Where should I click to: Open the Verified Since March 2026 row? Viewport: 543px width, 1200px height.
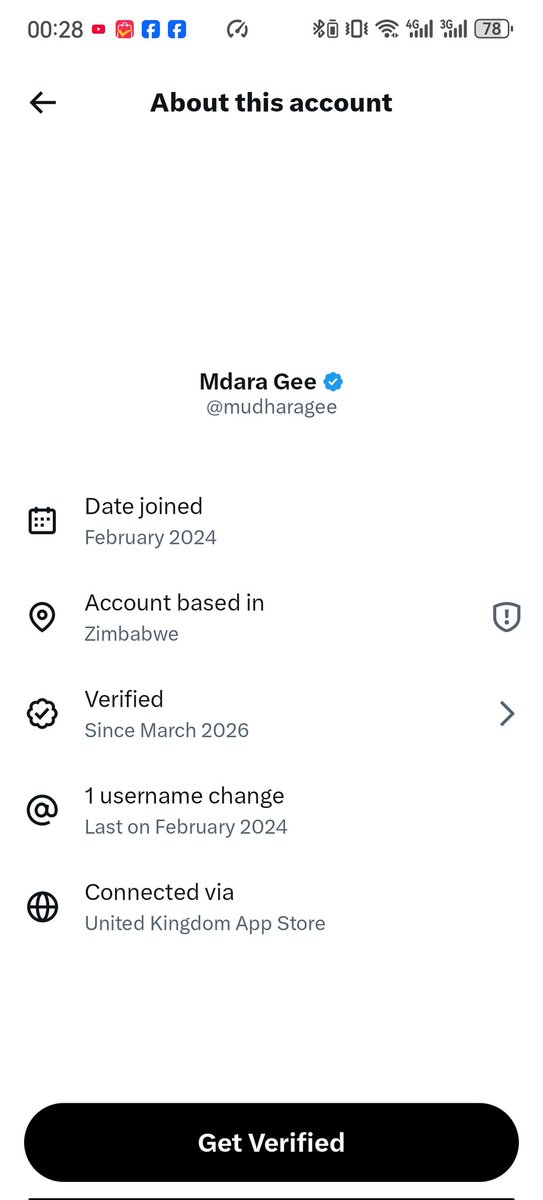(271, 714)
